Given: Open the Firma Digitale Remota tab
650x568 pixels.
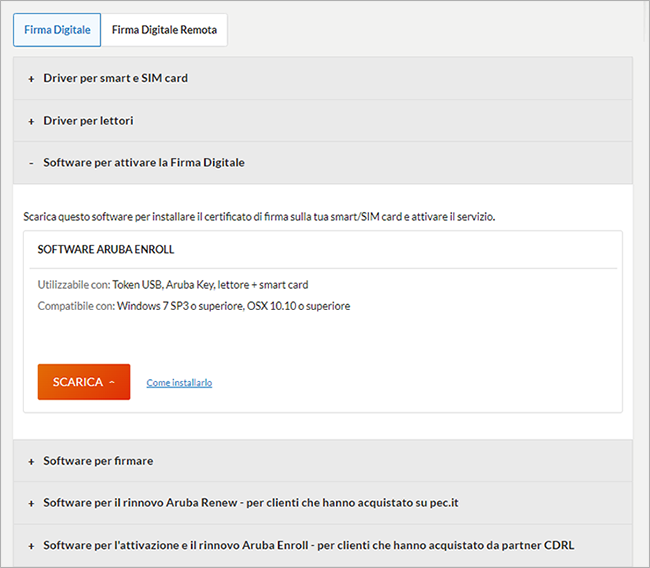Looking at the screenshot, I should 164,30.
